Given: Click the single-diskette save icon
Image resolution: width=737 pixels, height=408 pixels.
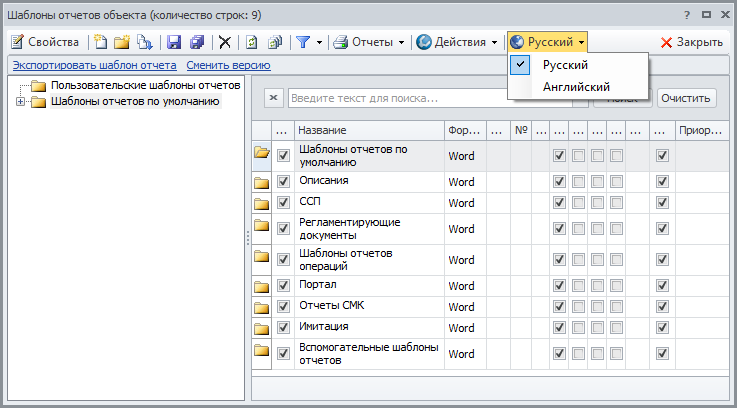Looking at the screenshot, I should click(174, 42).
